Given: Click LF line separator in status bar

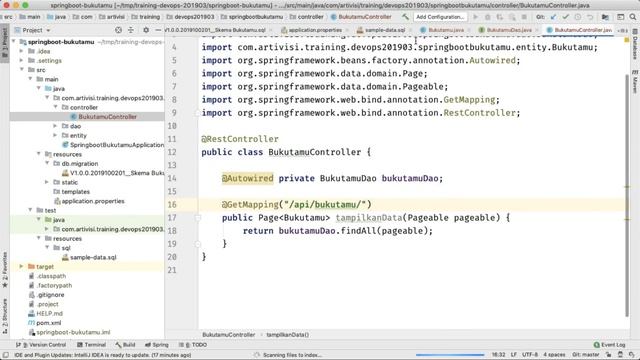Looking at the screenshot, I should coord(513,355).
